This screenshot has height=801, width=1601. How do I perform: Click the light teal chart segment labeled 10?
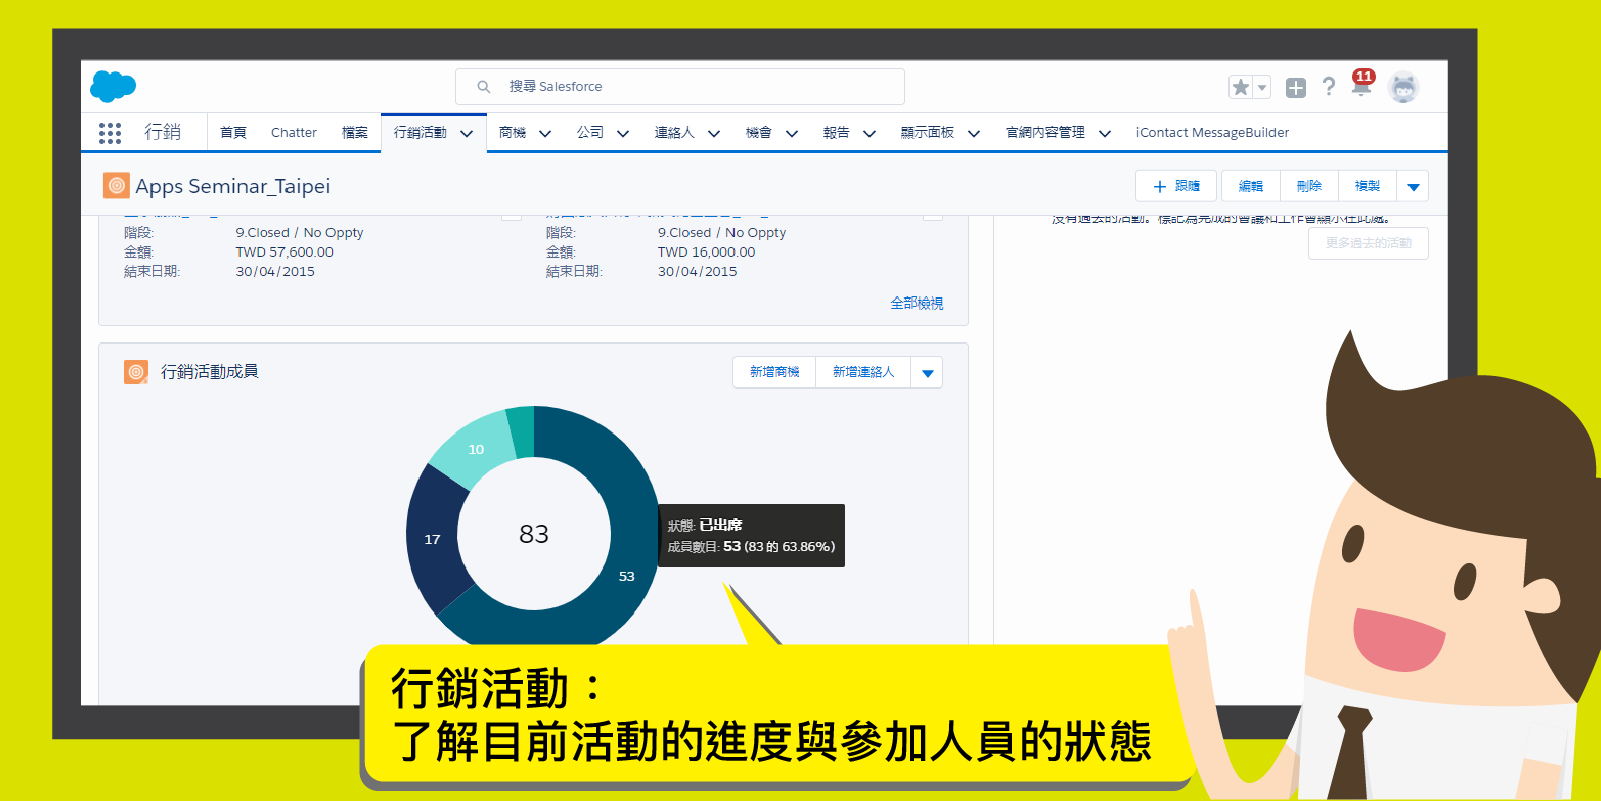(x=474, y=448)
